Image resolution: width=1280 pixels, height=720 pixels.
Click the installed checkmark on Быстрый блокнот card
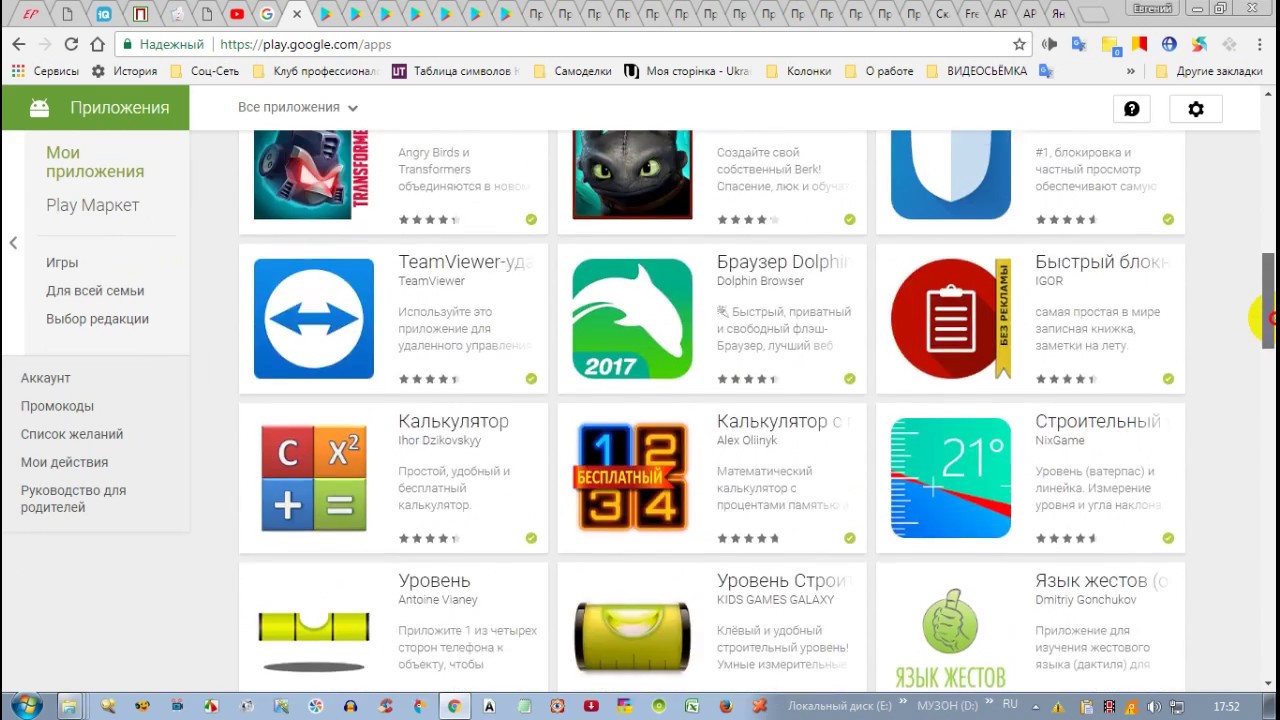(x=1168, y=379)
